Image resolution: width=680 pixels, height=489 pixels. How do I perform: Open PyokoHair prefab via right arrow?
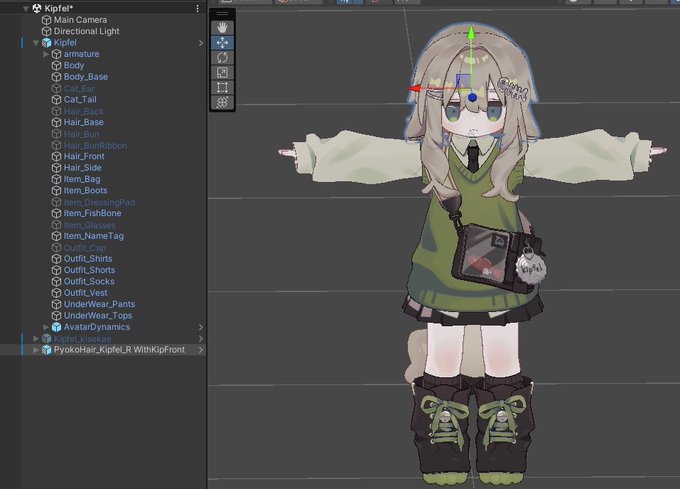click(x=201, y=350)
